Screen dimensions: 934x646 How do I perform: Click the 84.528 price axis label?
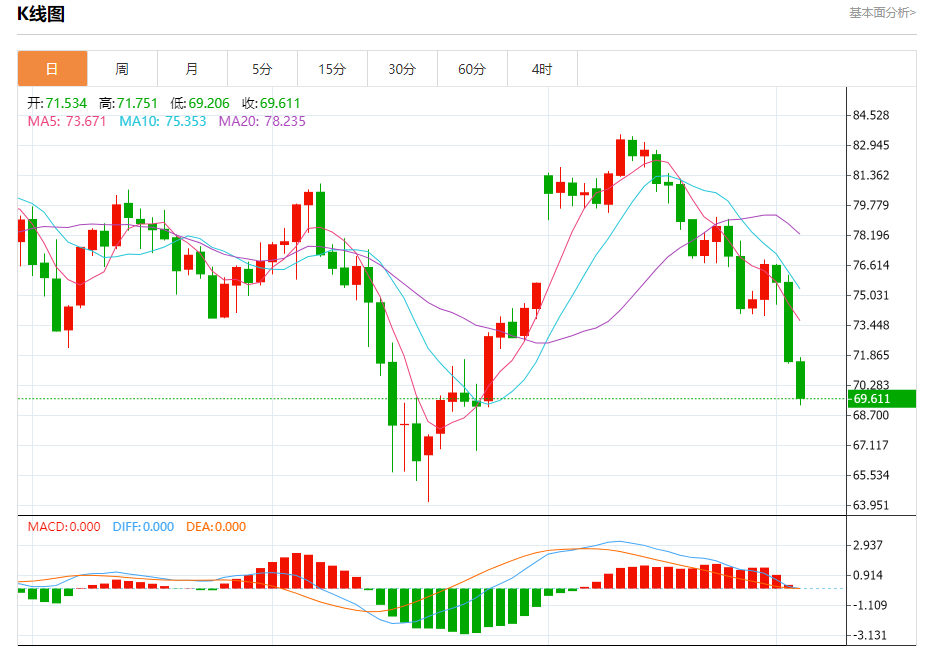tap(871, 115)
